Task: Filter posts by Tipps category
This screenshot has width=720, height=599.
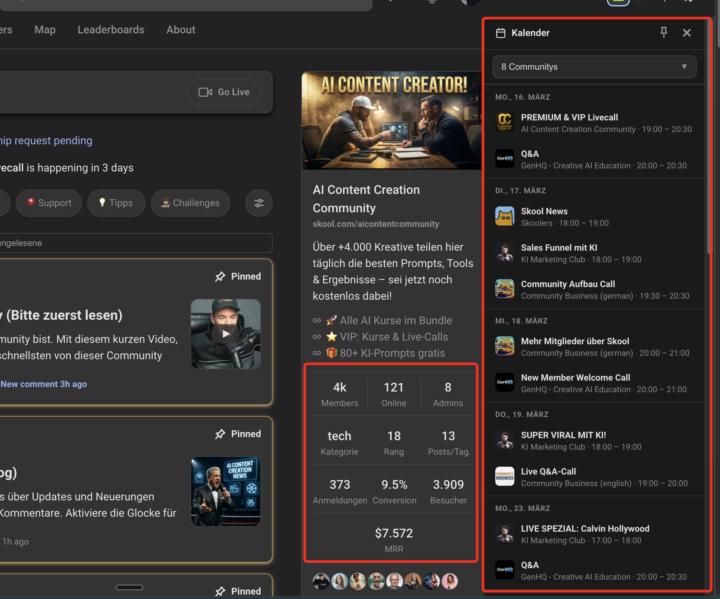Action: pyautogui.click(x=116, y=203)
